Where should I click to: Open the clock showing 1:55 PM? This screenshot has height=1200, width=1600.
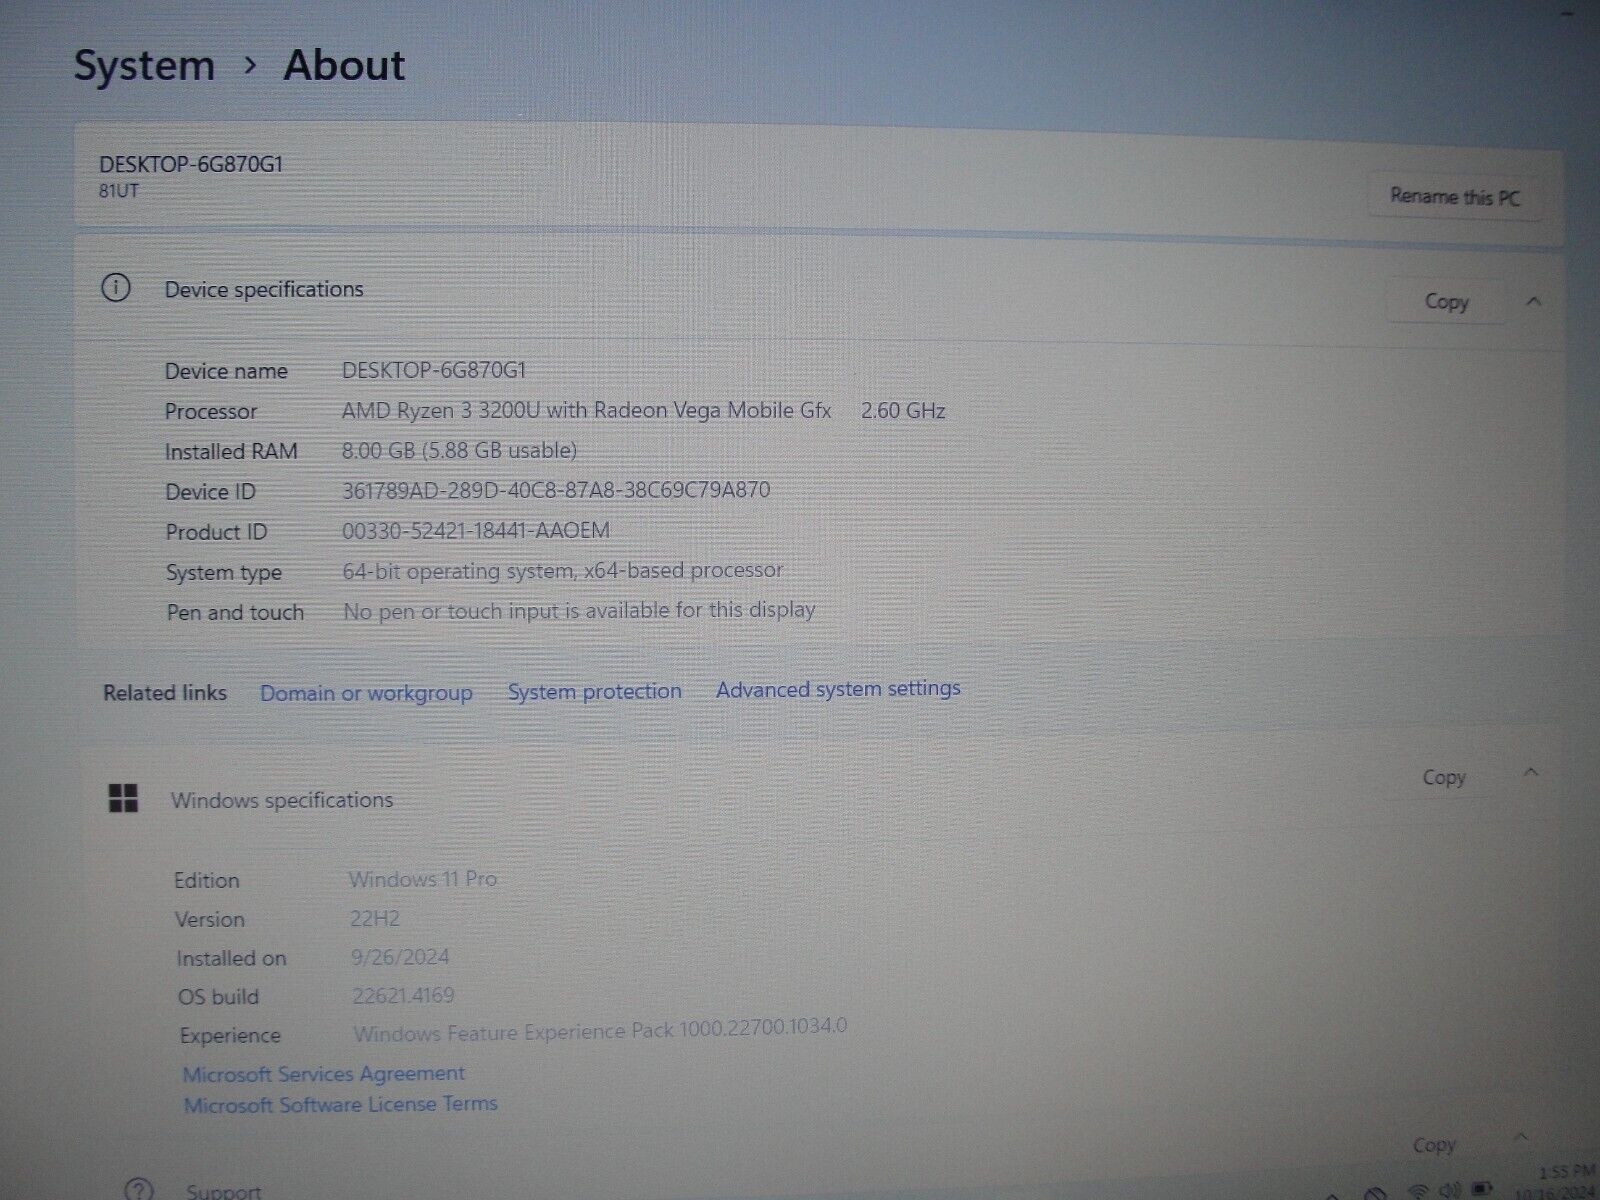click(x=1567, y=1170)
